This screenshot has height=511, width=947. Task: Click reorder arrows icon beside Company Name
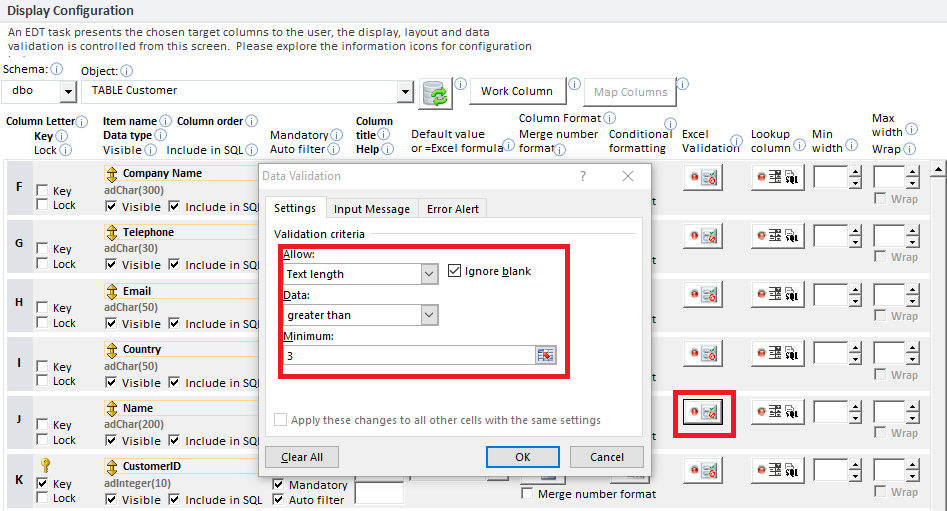click(112, 174)
